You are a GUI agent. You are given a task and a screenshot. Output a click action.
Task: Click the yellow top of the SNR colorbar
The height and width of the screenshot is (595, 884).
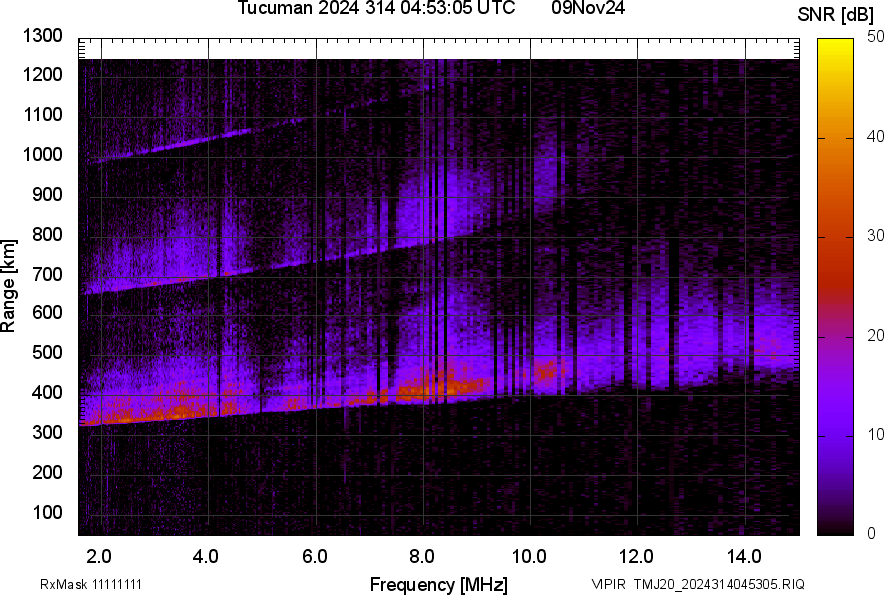point(836,44)
